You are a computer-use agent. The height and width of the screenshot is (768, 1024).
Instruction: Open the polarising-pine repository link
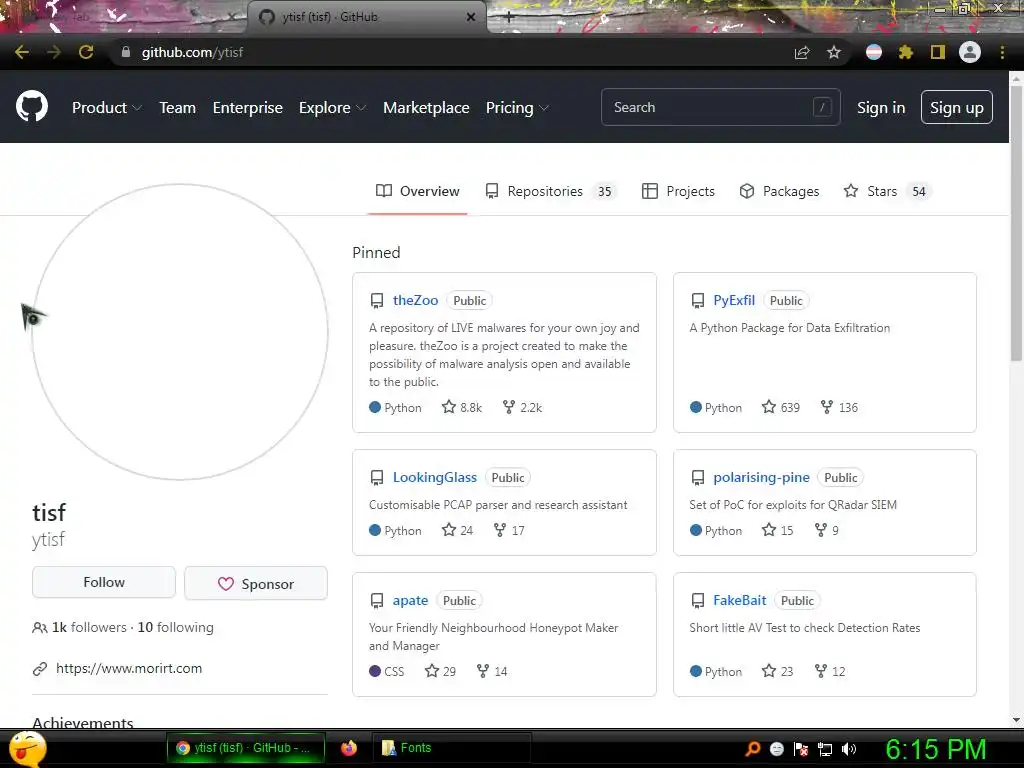(x=761, y=477)
